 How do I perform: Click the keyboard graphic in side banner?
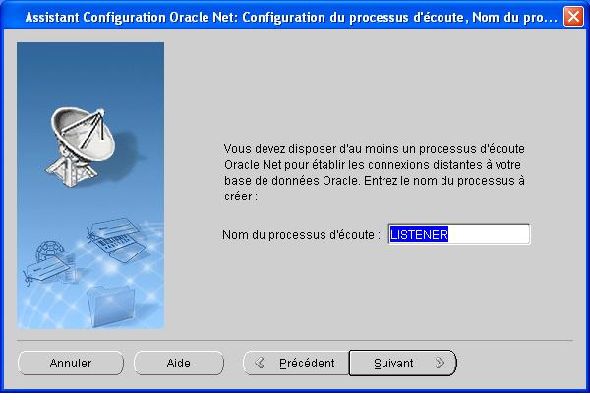[117, 241]
